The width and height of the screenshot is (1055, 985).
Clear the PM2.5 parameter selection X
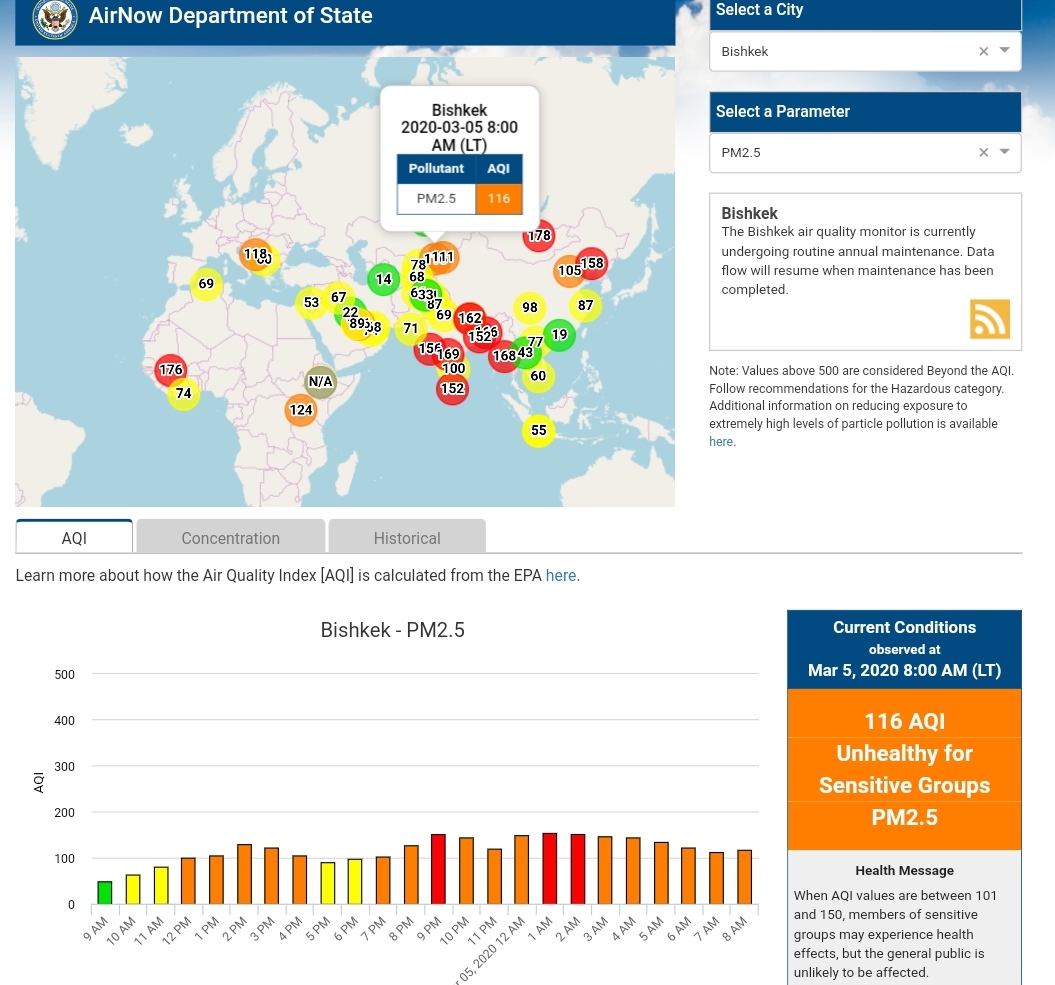[x=983, y=153]
